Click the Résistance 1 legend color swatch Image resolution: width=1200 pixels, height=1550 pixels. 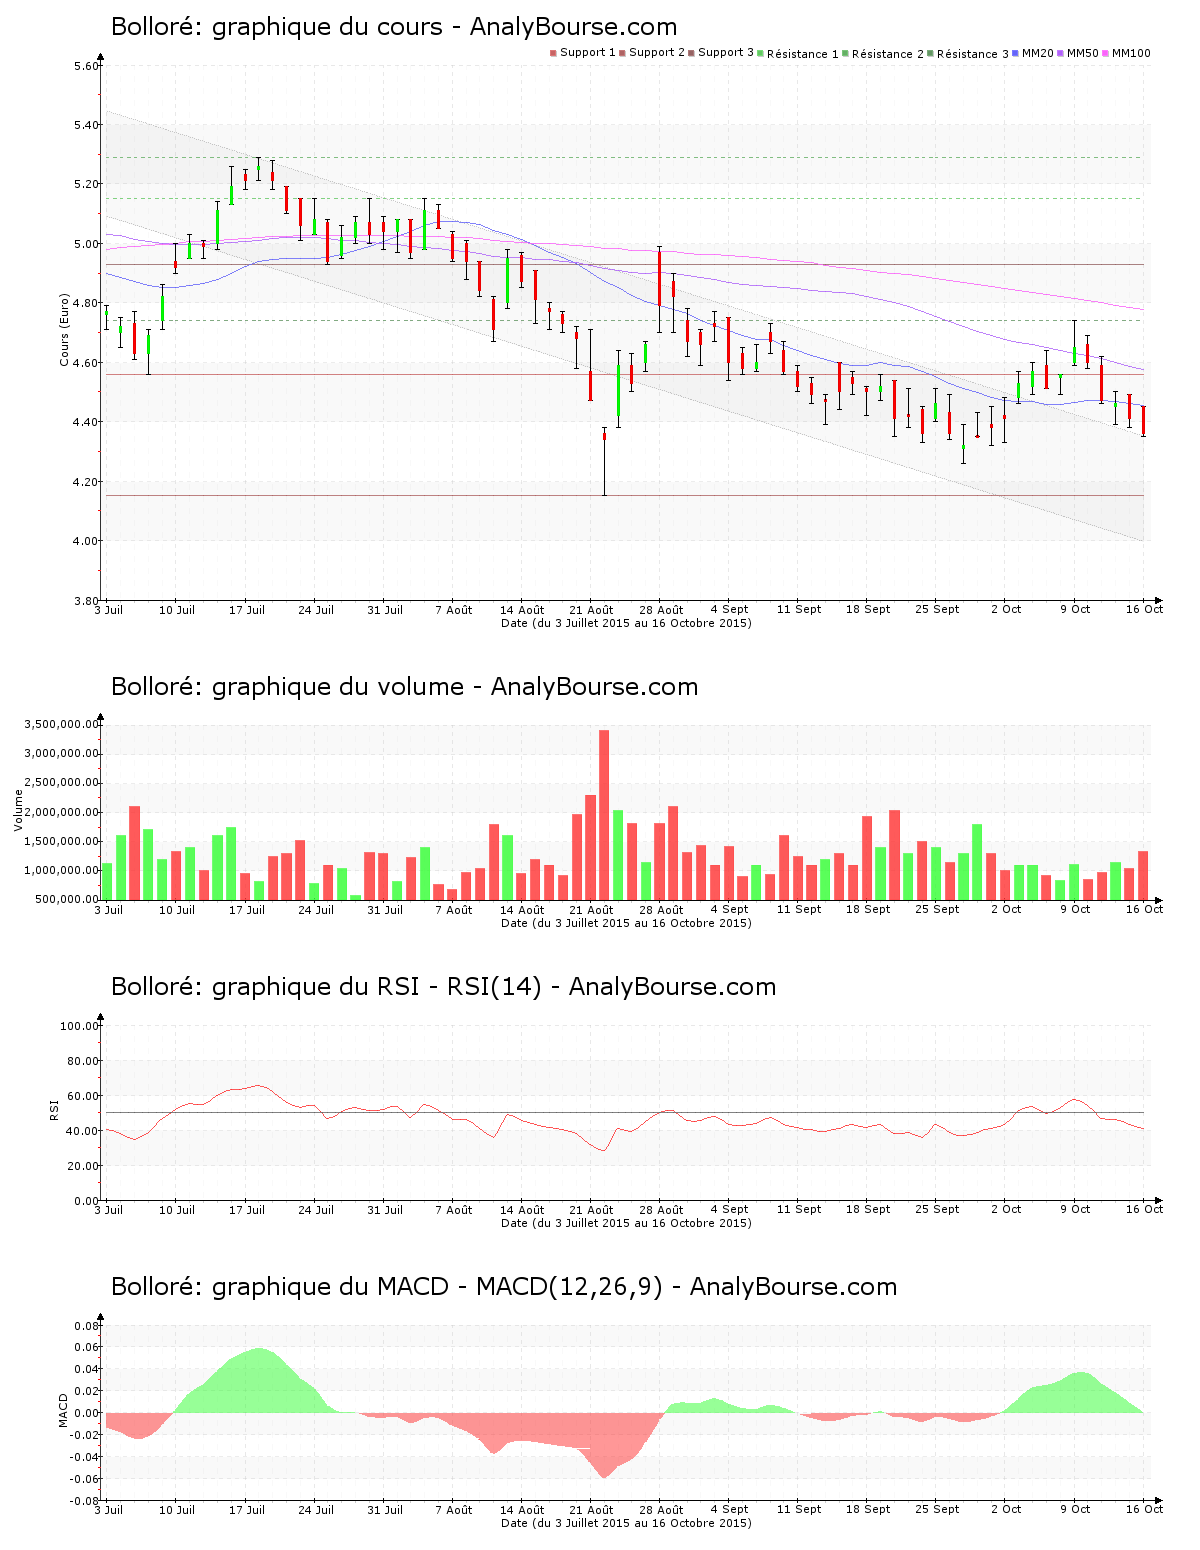coord(761,53)
